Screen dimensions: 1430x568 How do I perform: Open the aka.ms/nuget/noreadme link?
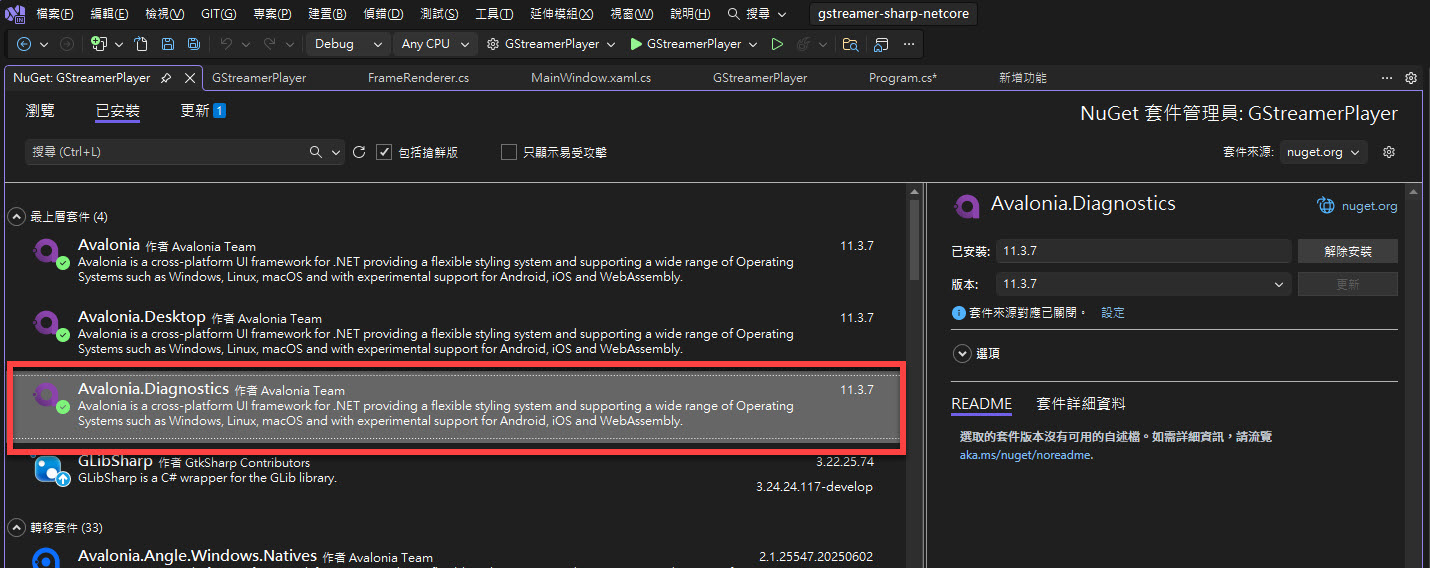pos(1025,455)
